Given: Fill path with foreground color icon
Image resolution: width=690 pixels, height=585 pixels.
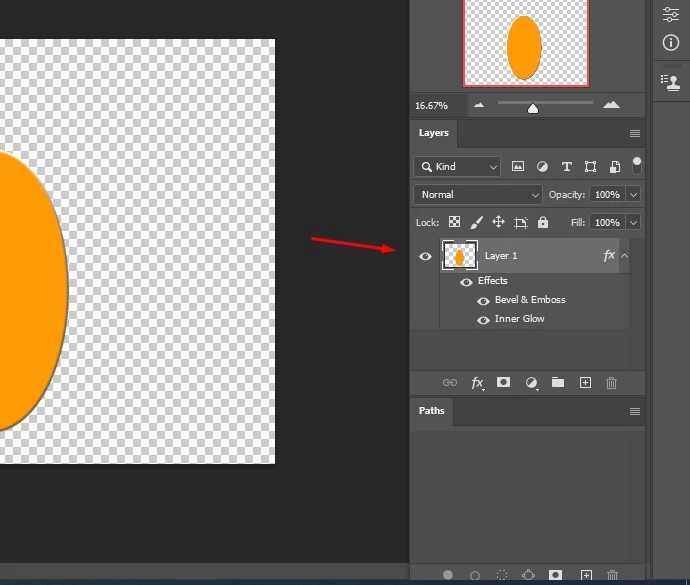Looking at the screenshot, I should tap(448, 574).
